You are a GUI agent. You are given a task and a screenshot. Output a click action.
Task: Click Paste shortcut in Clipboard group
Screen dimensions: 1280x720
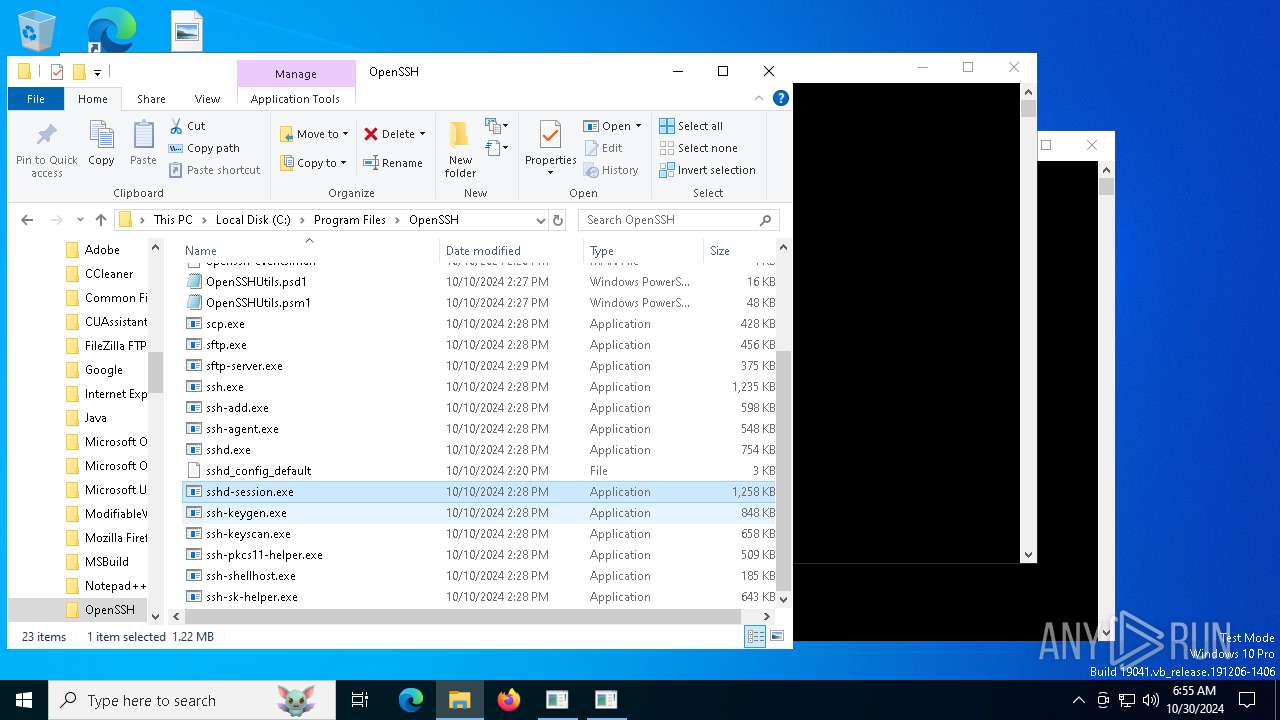pos(215,170)
